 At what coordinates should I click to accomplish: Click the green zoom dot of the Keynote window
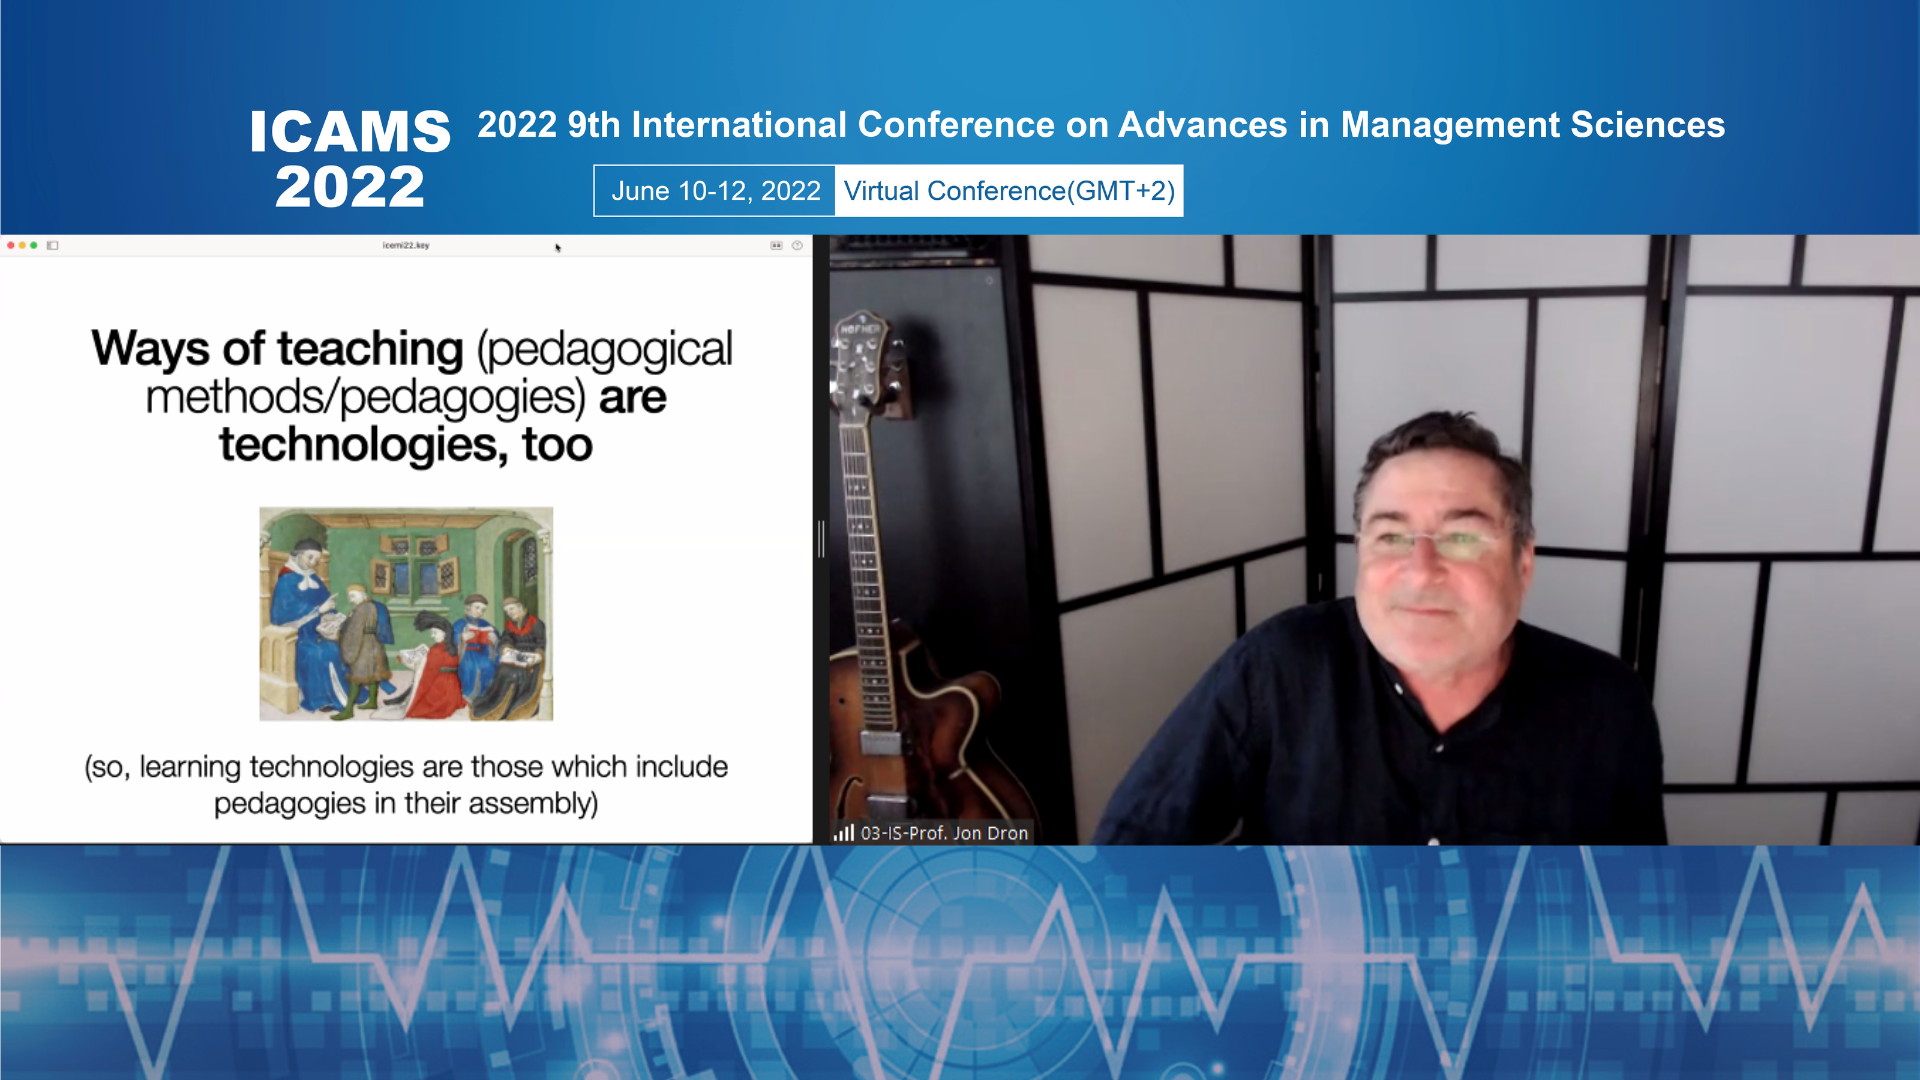pos(33,245)
